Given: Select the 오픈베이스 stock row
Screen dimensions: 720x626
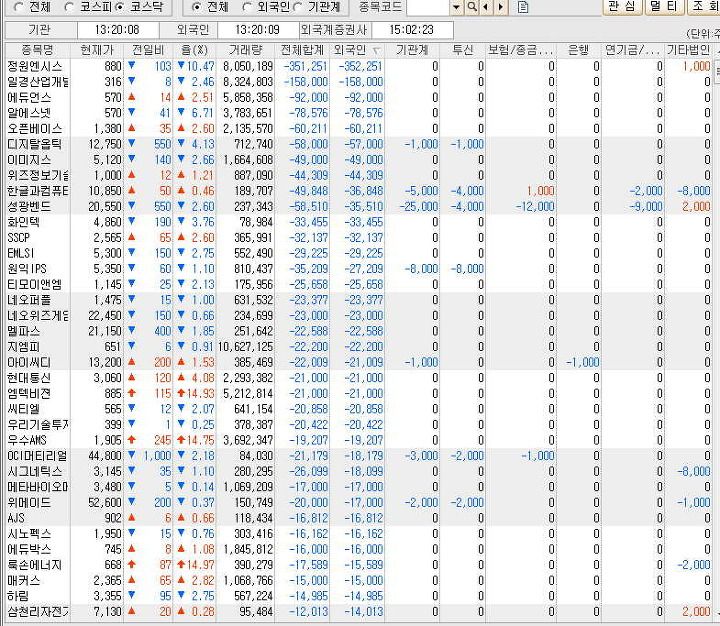Looking at the screenshot, I should tap(359, 129).
